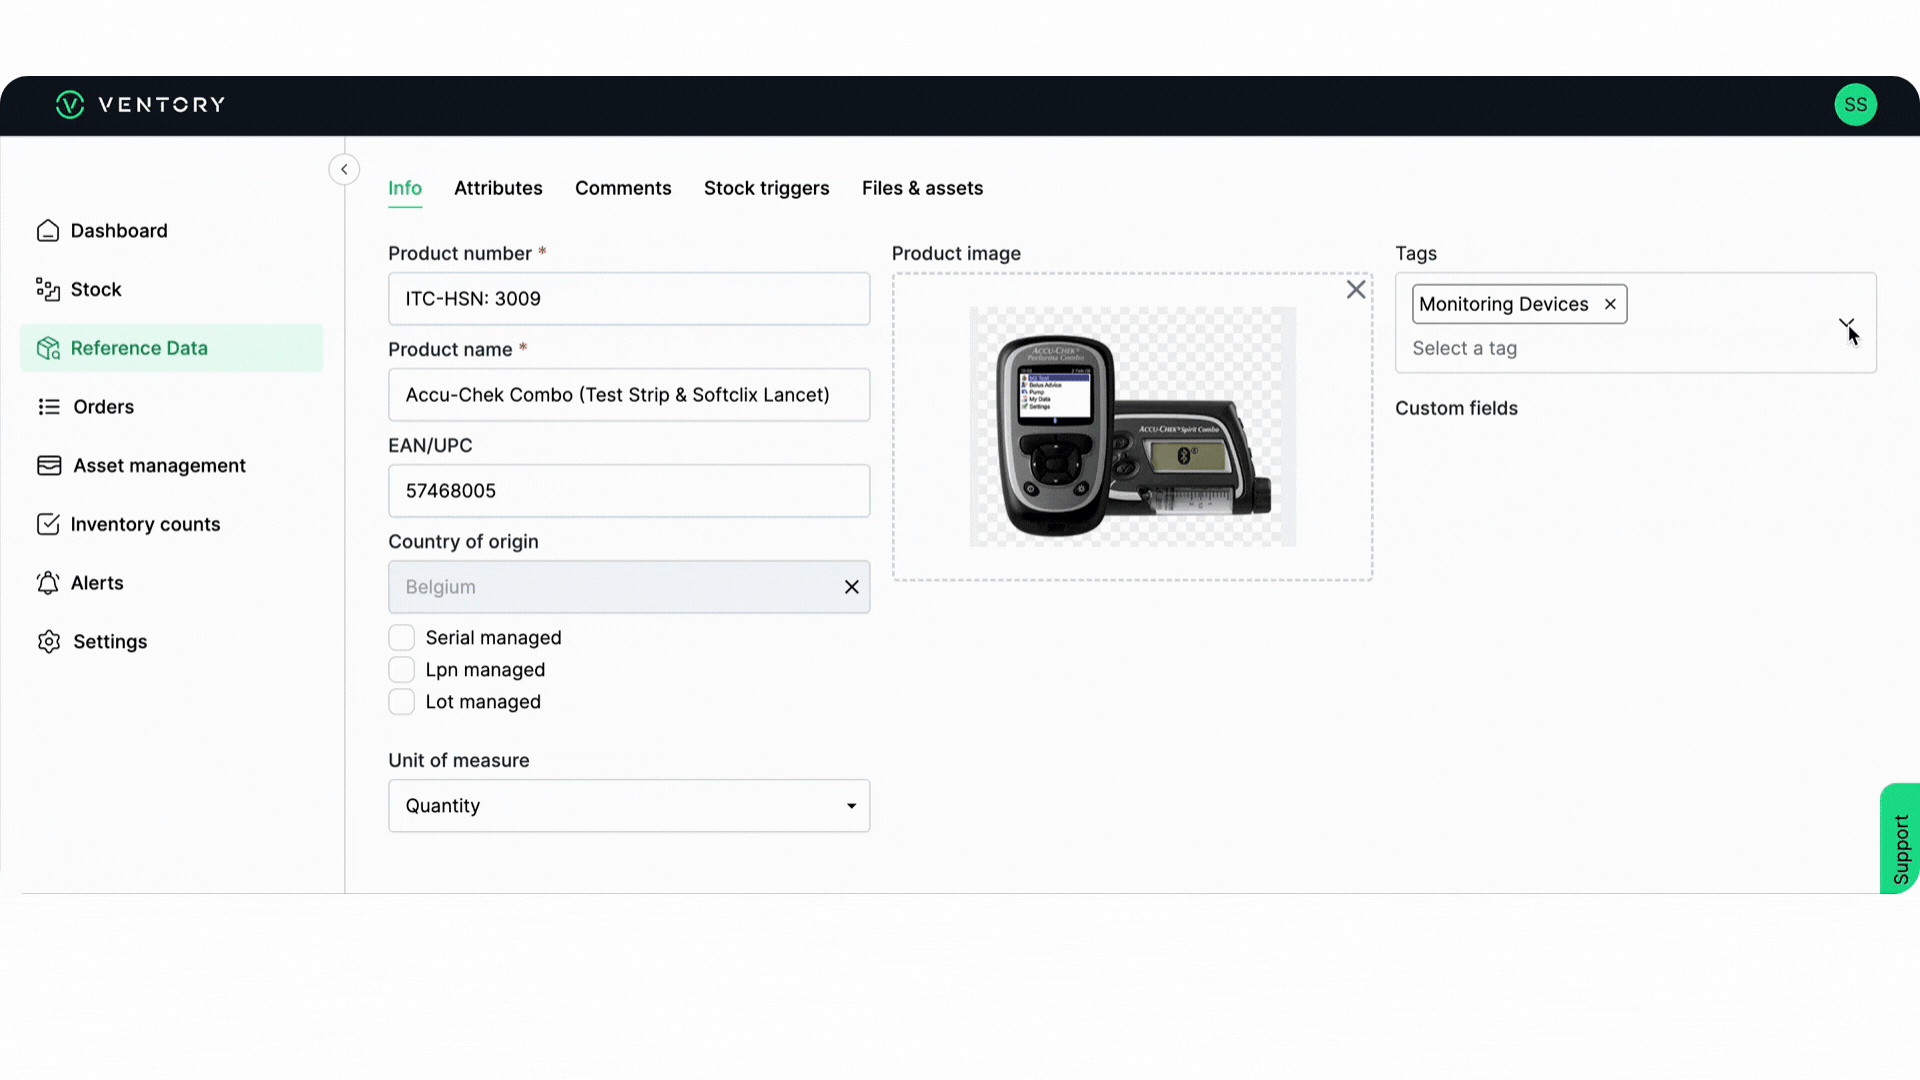
Task: Expand the Tags dropdown chevron
Action: pyautogui.click(x=1846, y=324)
